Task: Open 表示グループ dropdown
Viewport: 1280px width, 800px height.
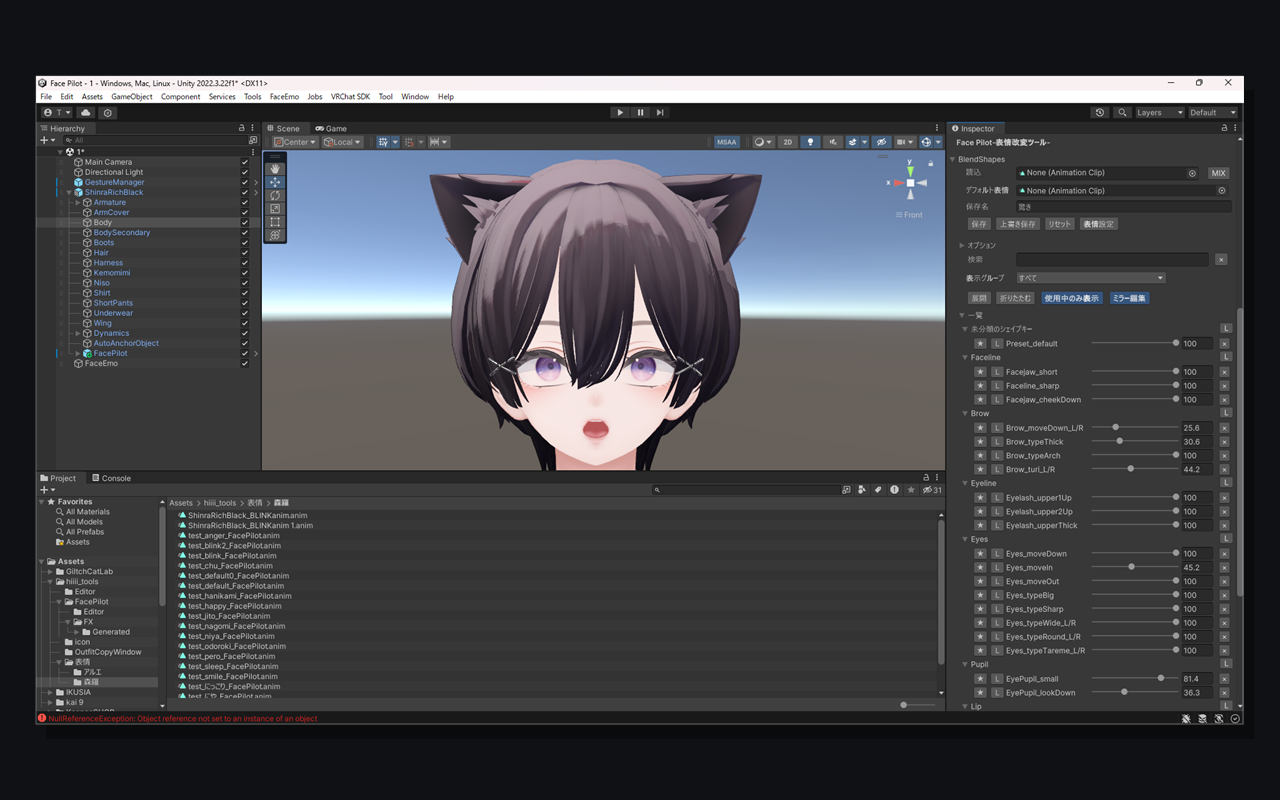Action: point(1091,278)
